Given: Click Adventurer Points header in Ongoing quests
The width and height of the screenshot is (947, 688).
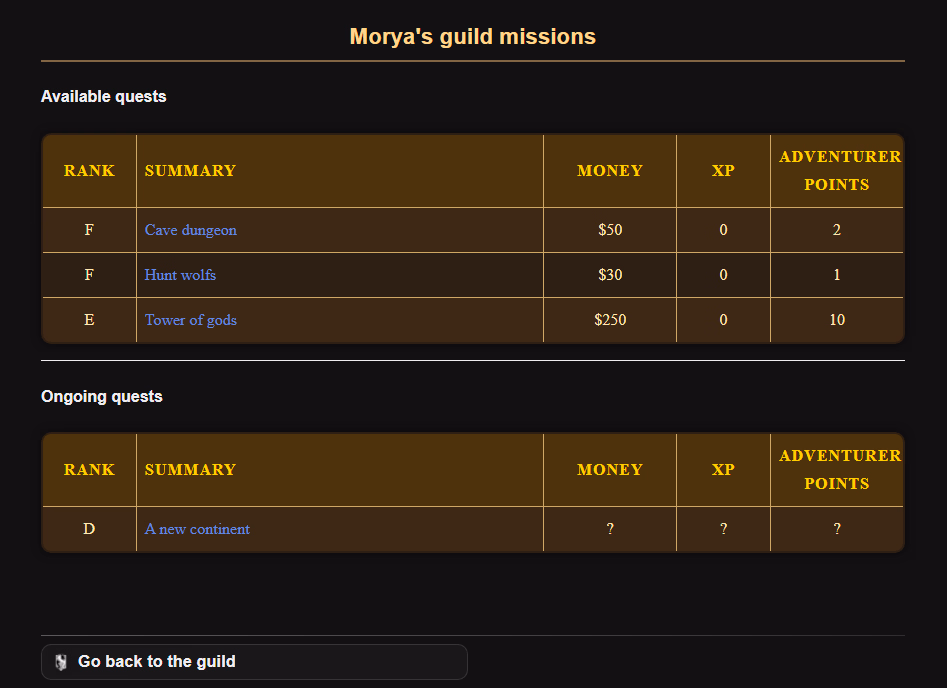Looking at the screenshot, I should pyautogui.click(x=837, y=470).
